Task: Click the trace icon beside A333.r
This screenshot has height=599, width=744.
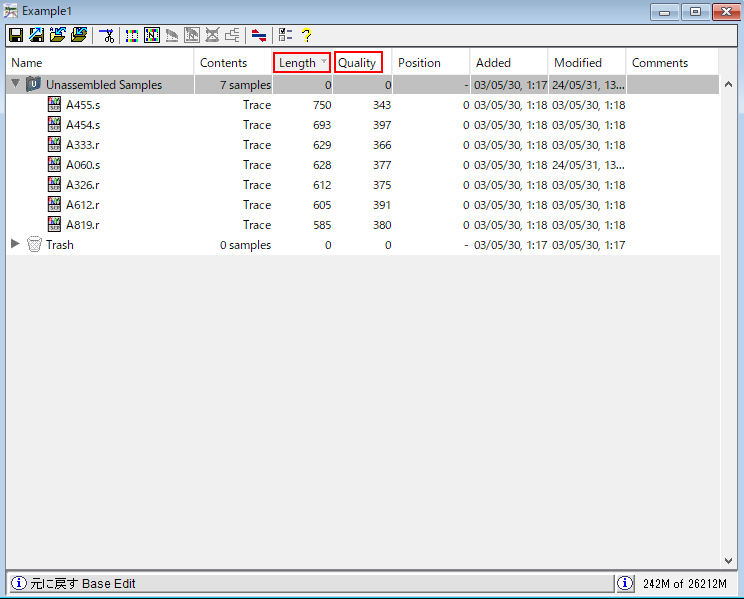Action: [55, 144]
